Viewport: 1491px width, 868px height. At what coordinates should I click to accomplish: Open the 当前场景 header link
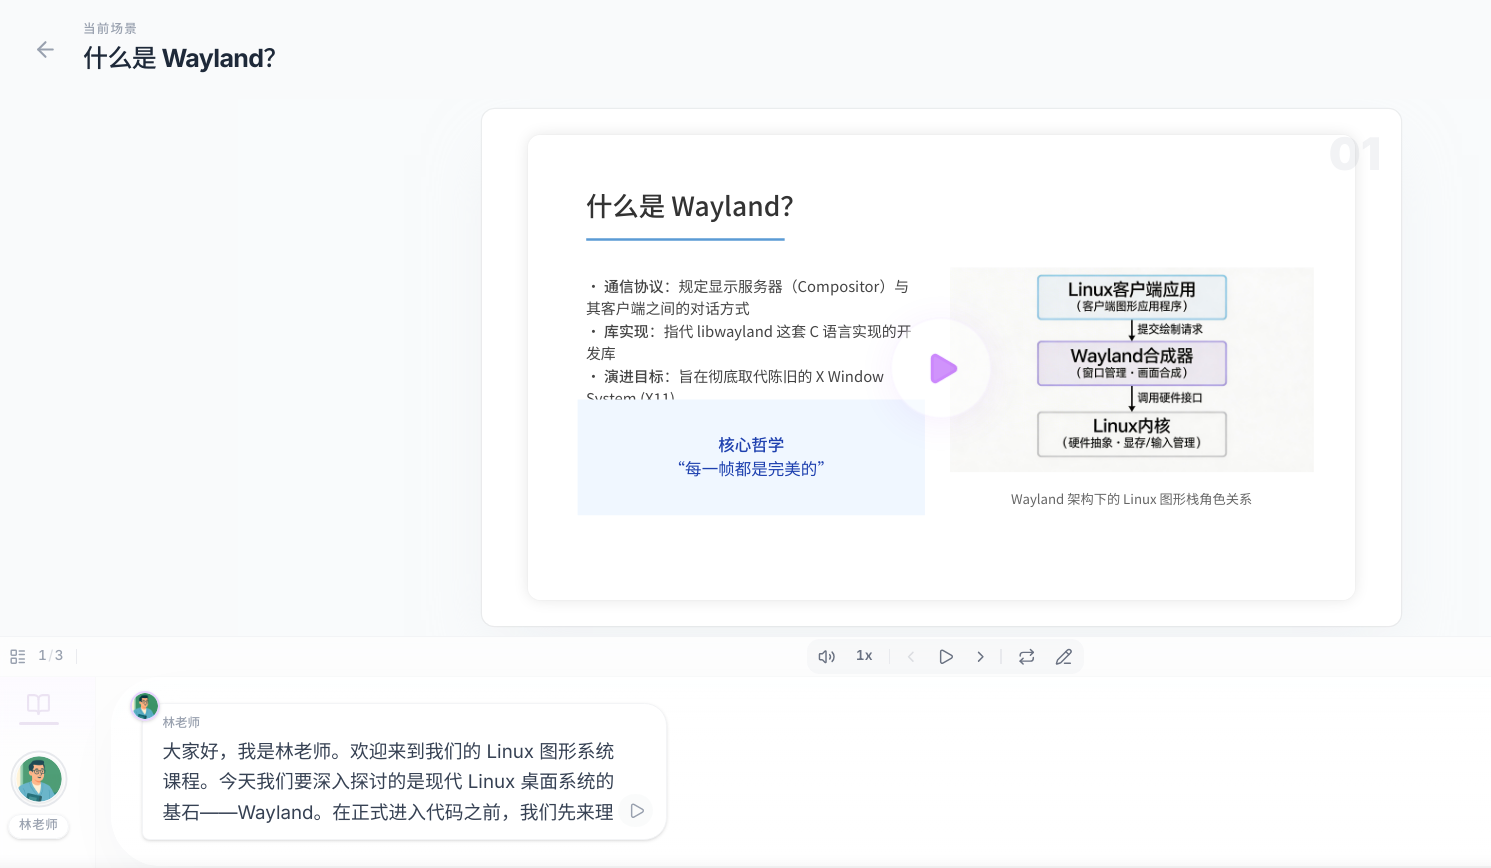pyautogui.click(x=111, y=28)
